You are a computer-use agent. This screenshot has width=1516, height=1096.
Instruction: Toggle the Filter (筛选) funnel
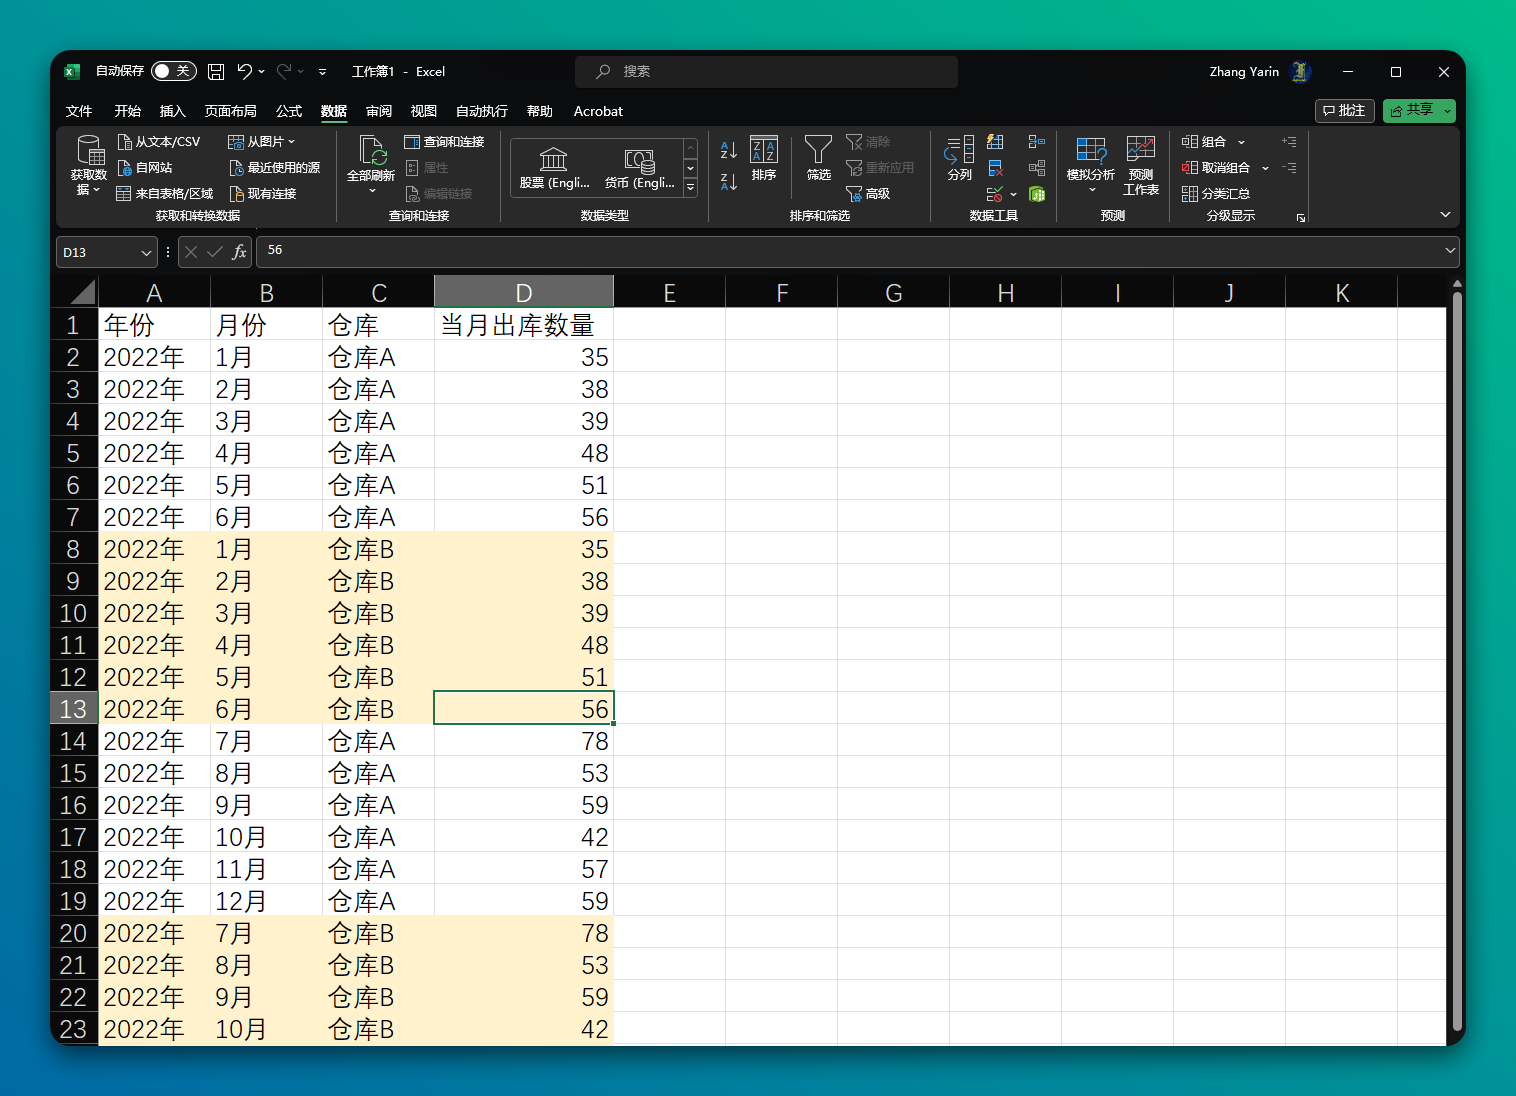click(x=818, y=159)
